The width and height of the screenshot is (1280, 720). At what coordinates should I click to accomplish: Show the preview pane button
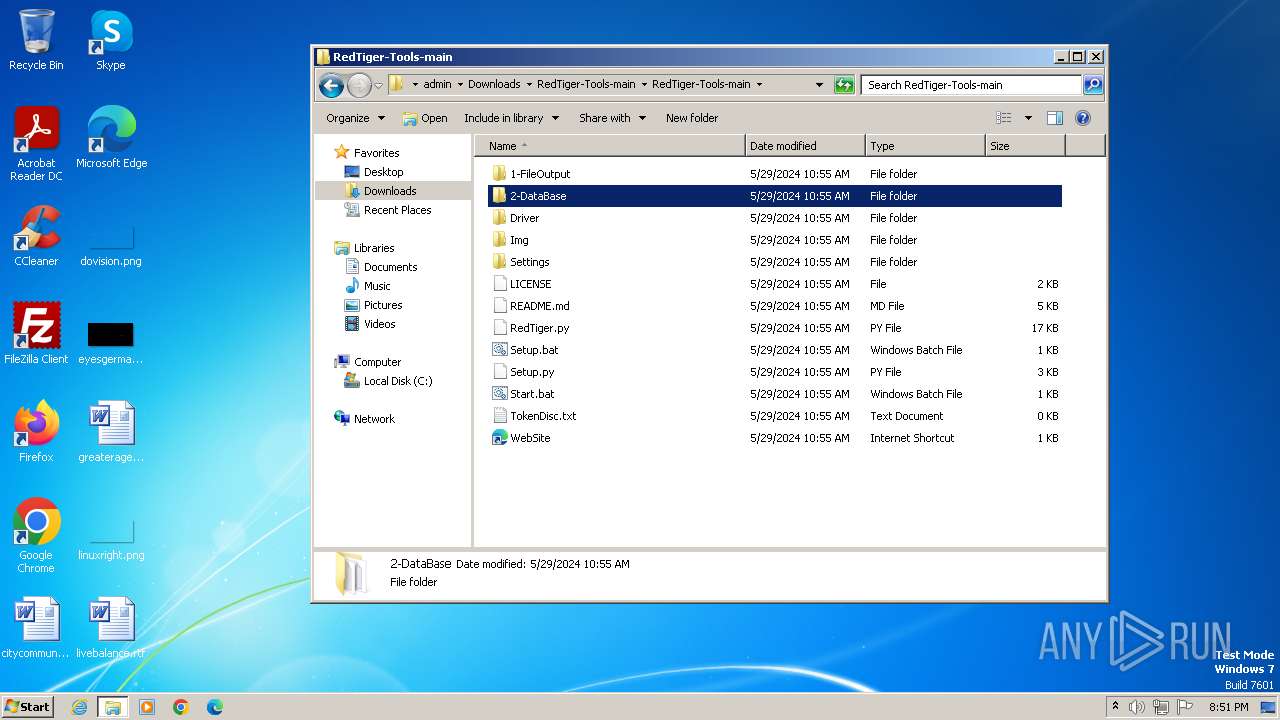click(1054, 118)
